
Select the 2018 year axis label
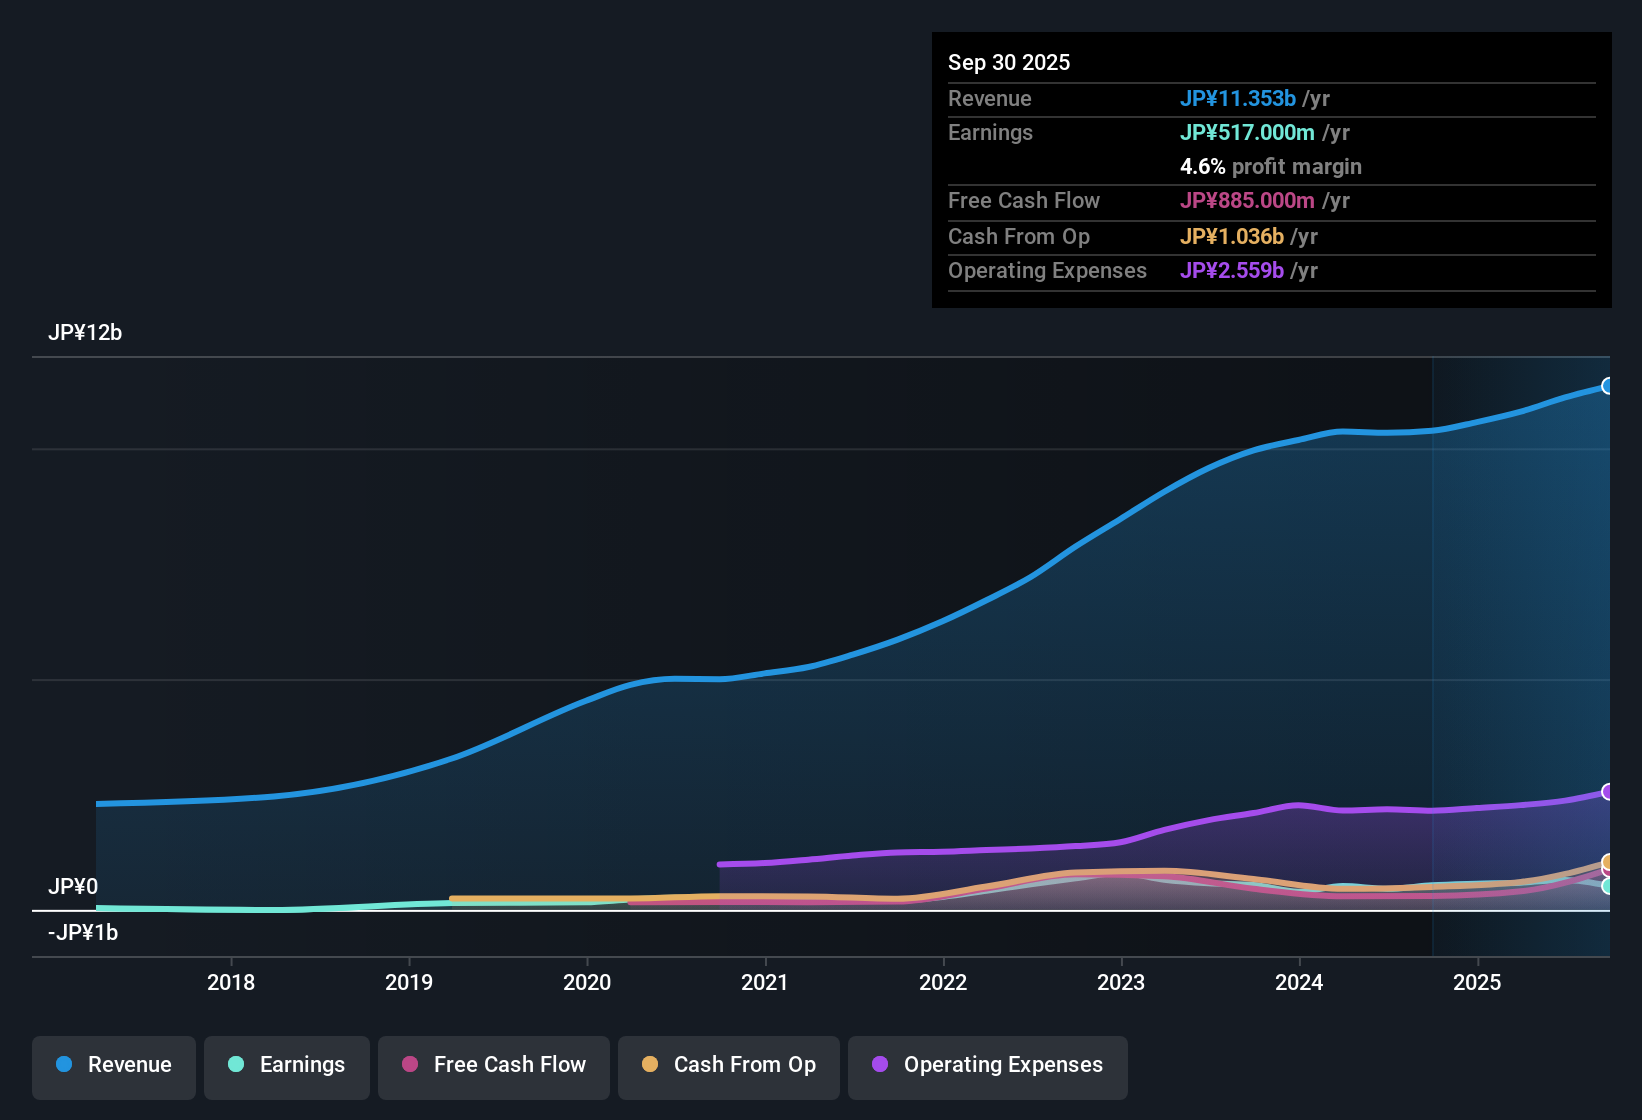(x=231, y=983)
